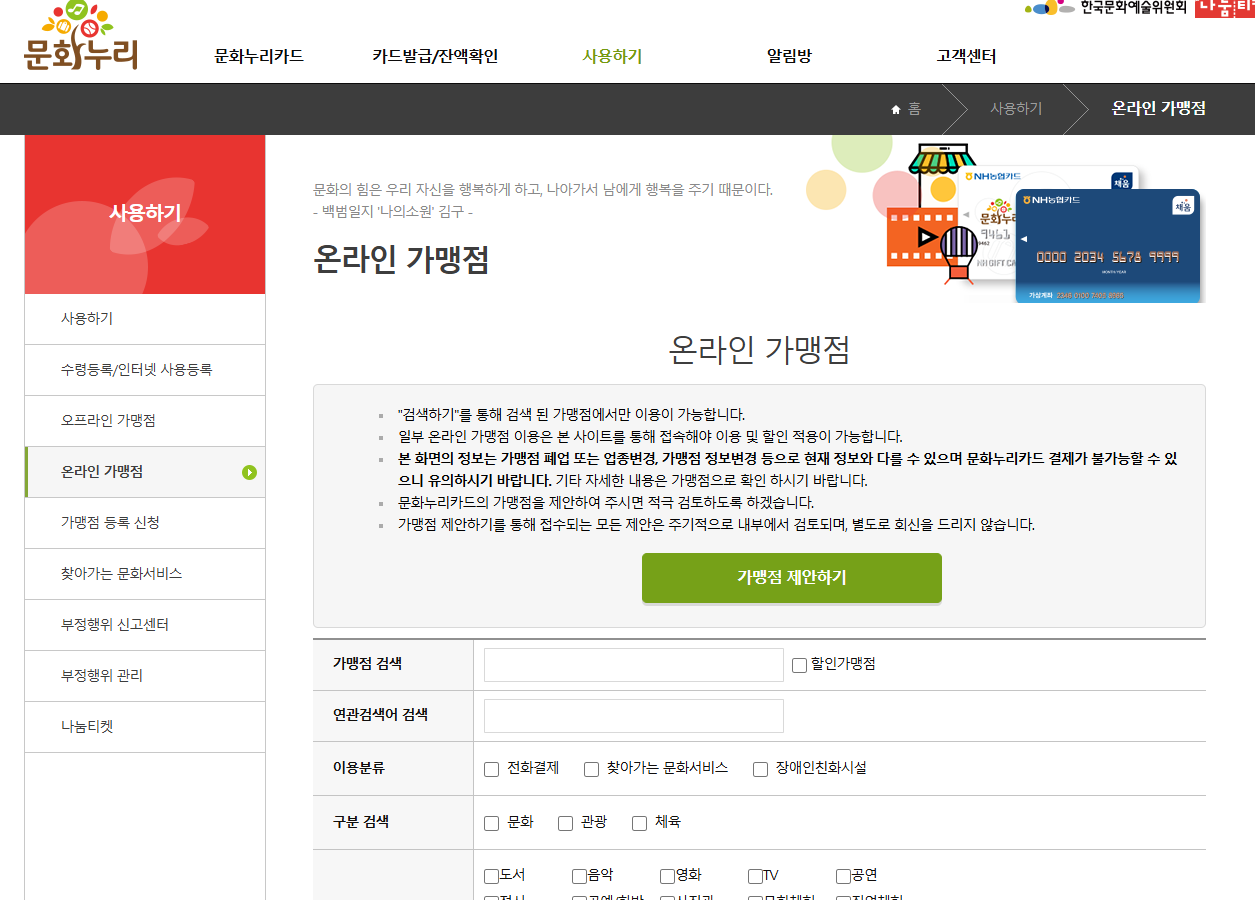Click the 가맹점 제안하기 button
Image resolution: width=1255 pixels, height=900 pixels.
click(791, 578)
